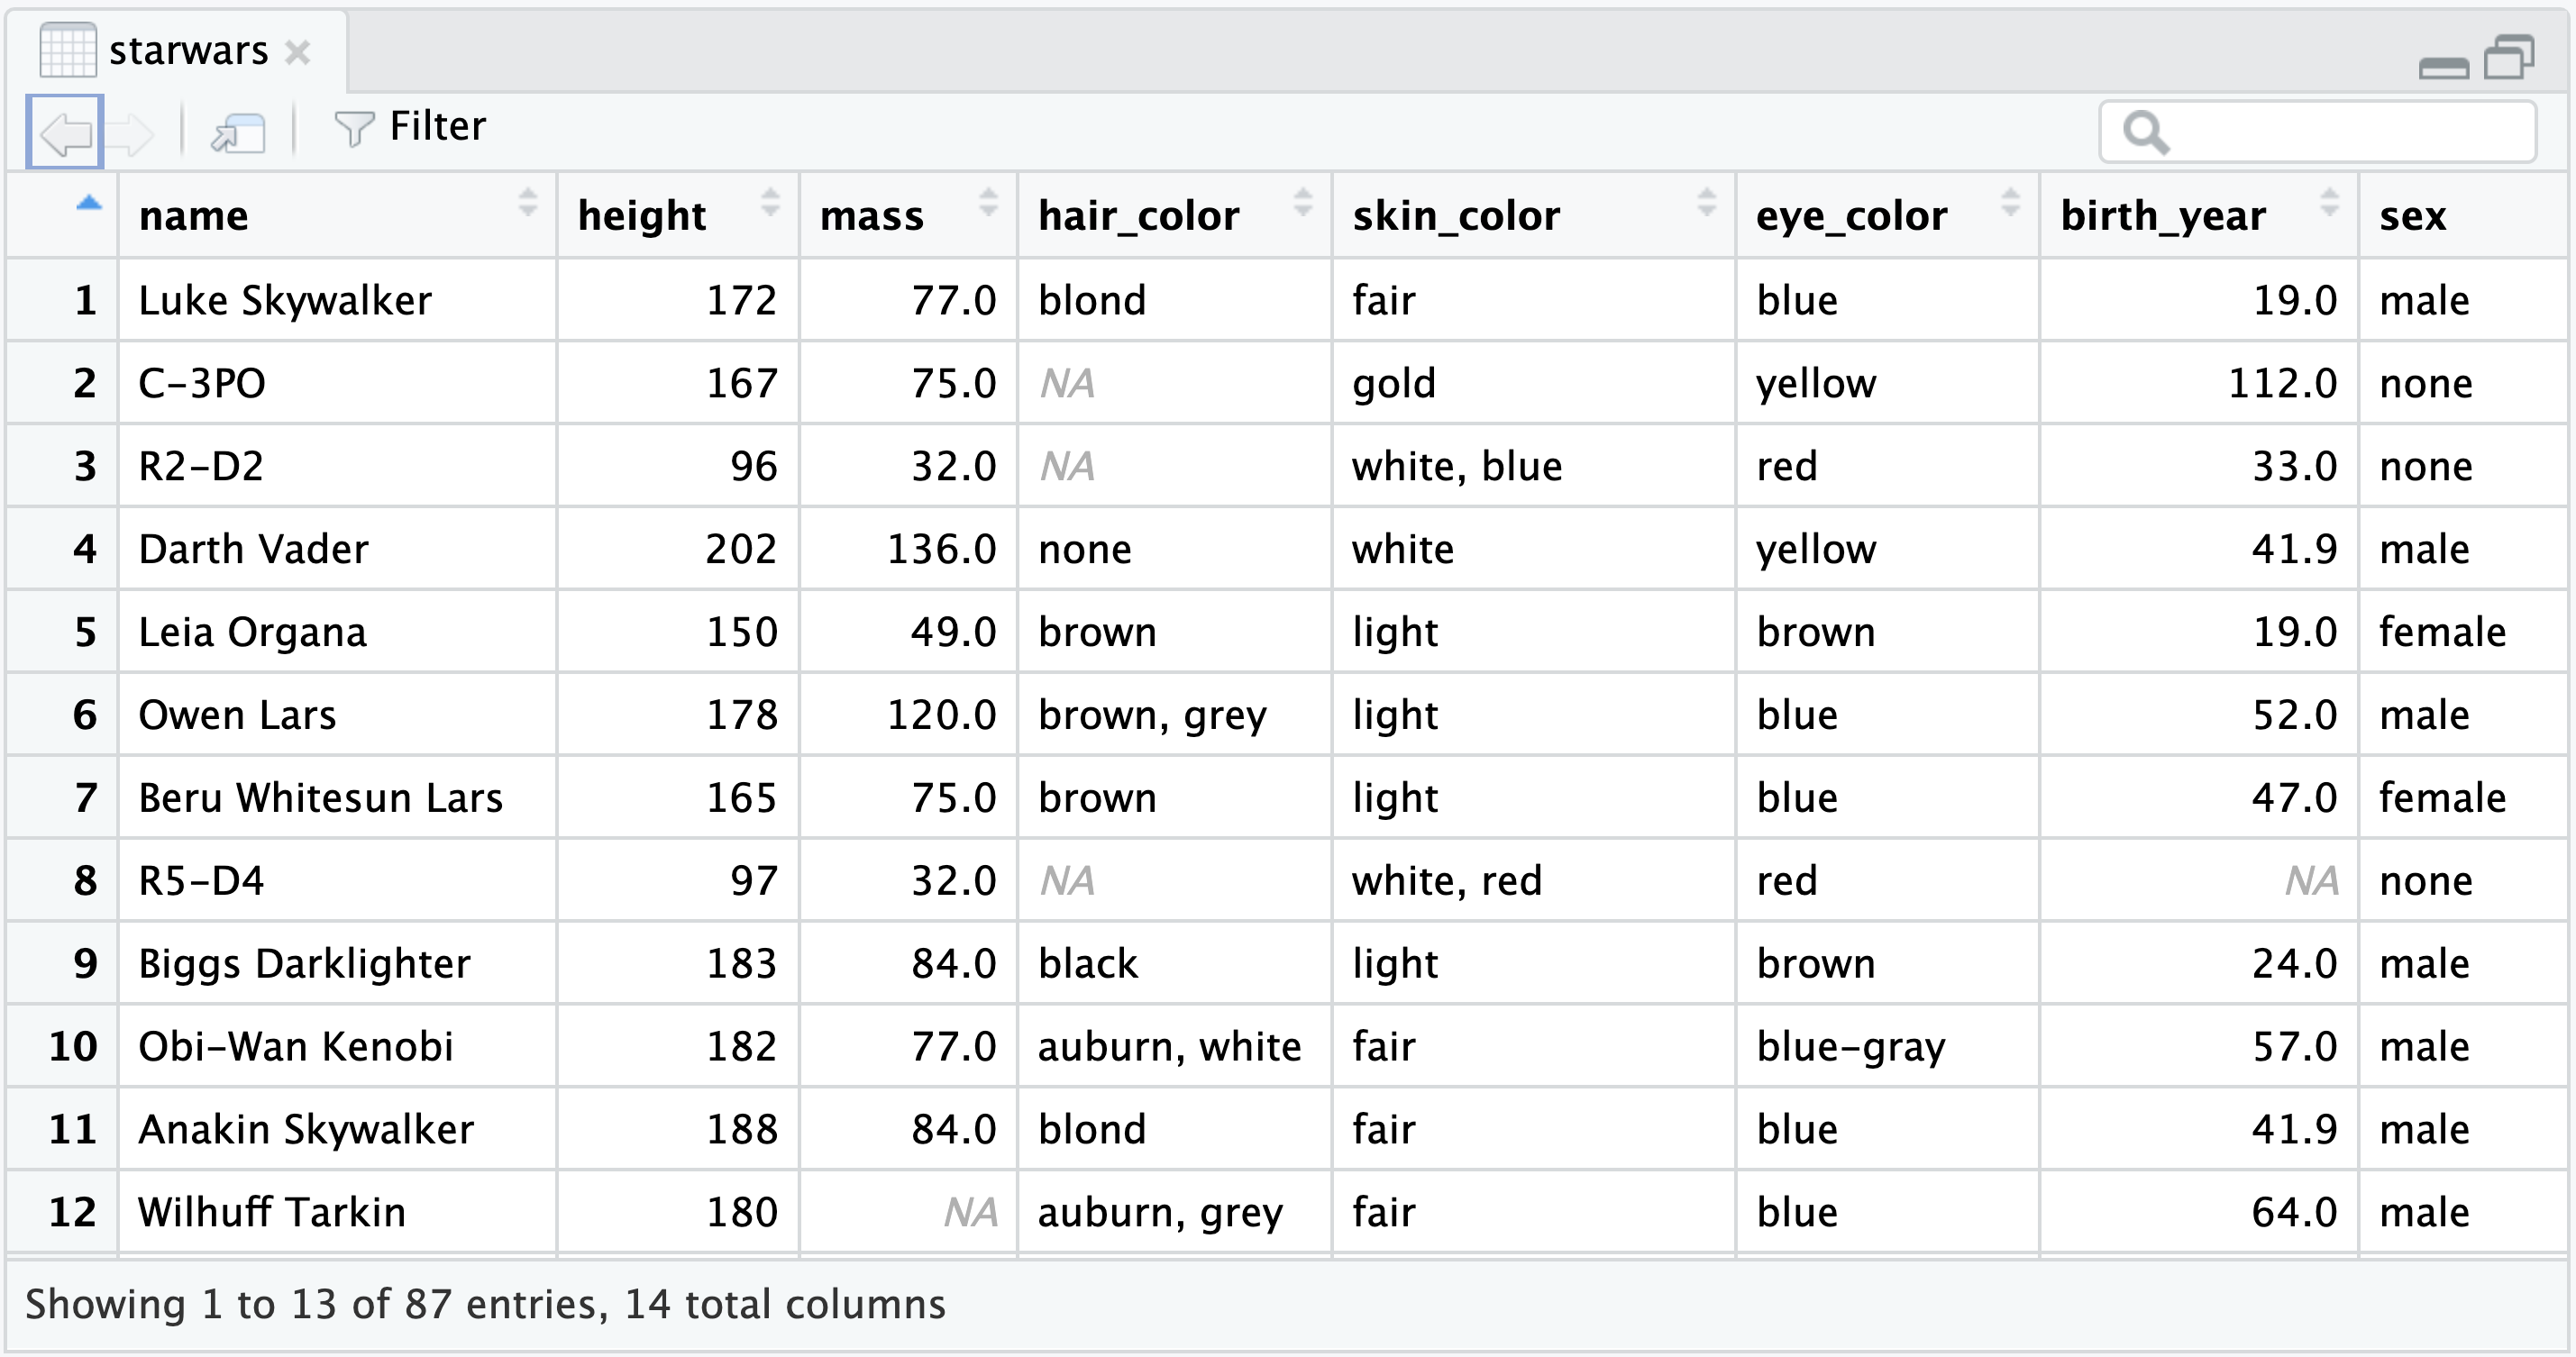
Task: Click the search magnifier icon
Action: tap(2145, 132)
